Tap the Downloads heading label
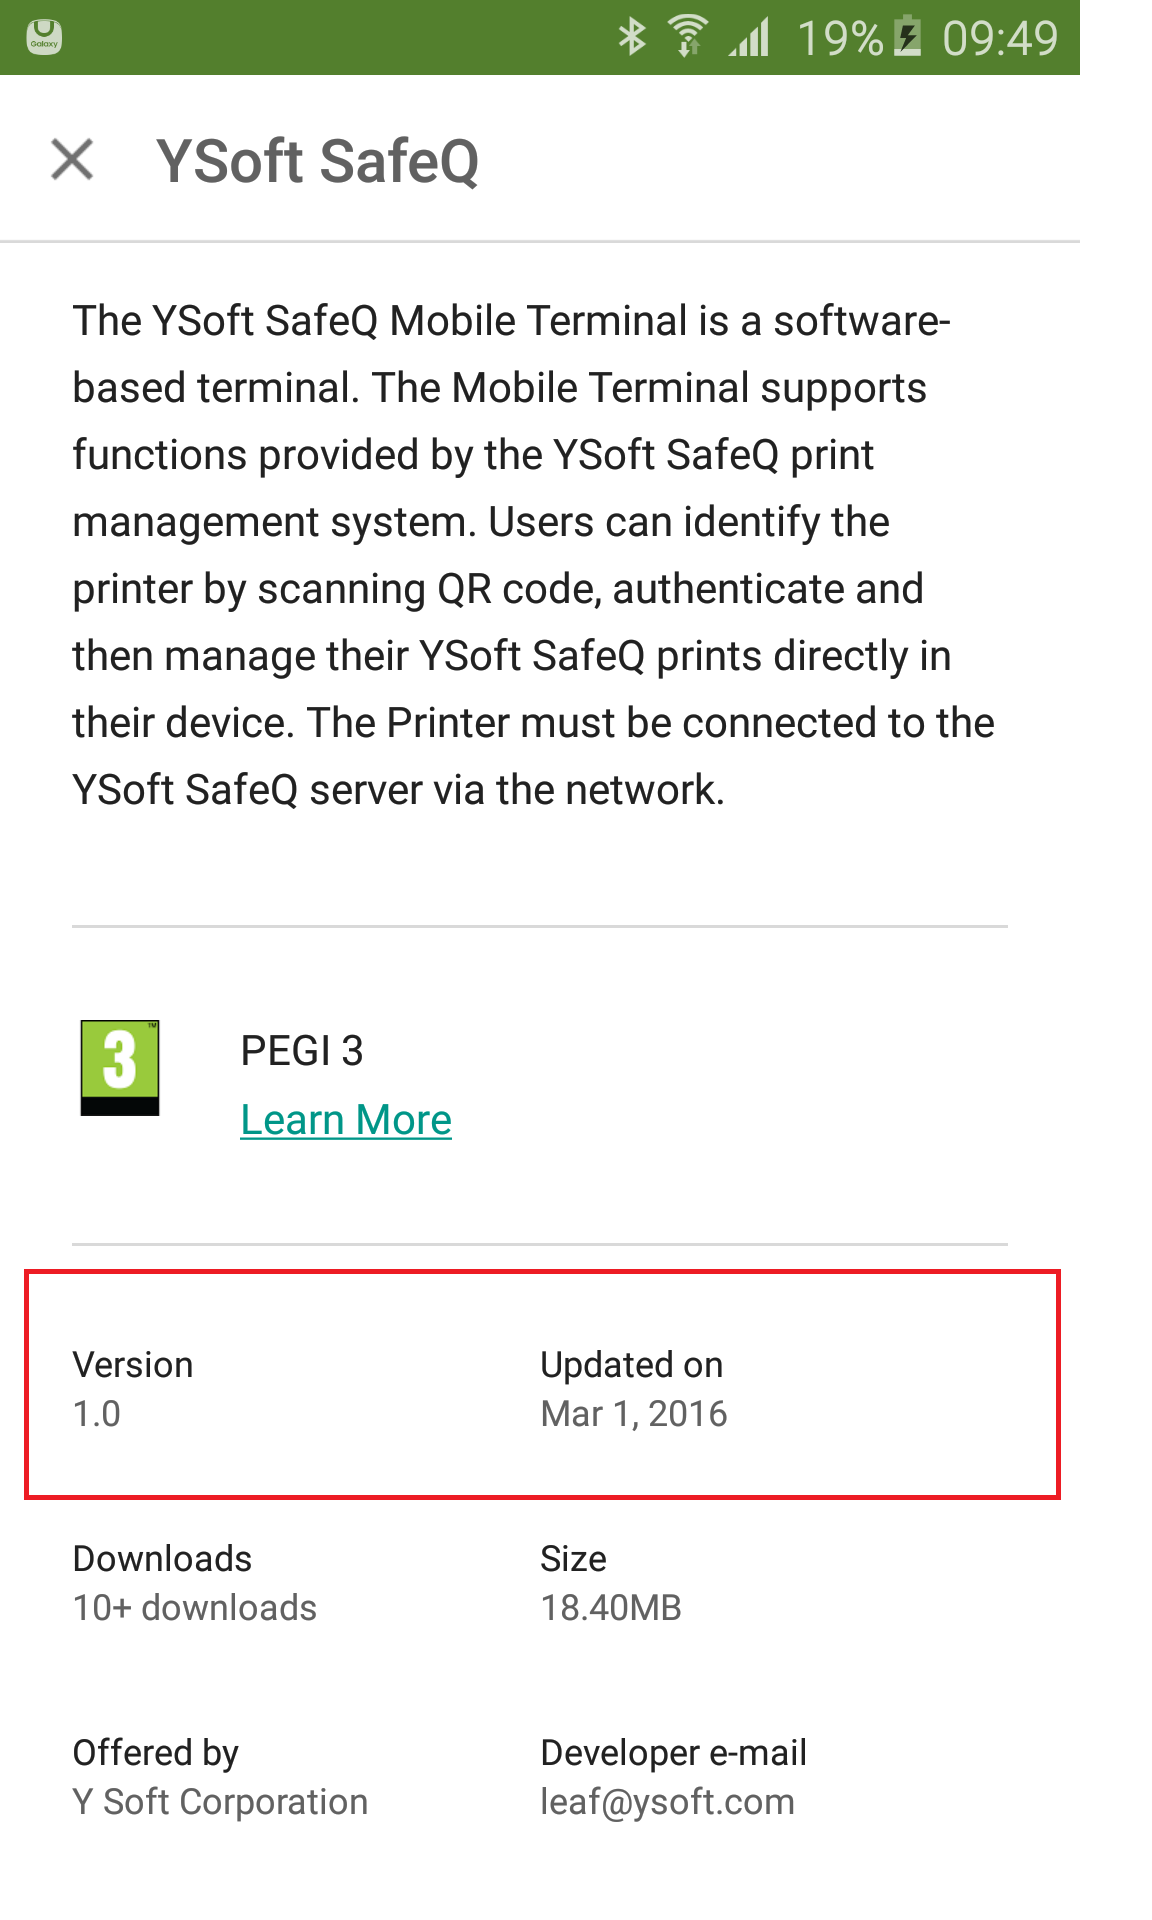Screen dimensions: 1152x1920 [x=162, y=1559]
